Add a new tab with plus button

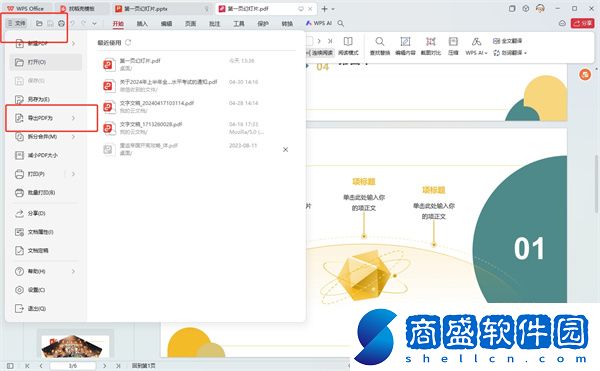click(324, 8)
